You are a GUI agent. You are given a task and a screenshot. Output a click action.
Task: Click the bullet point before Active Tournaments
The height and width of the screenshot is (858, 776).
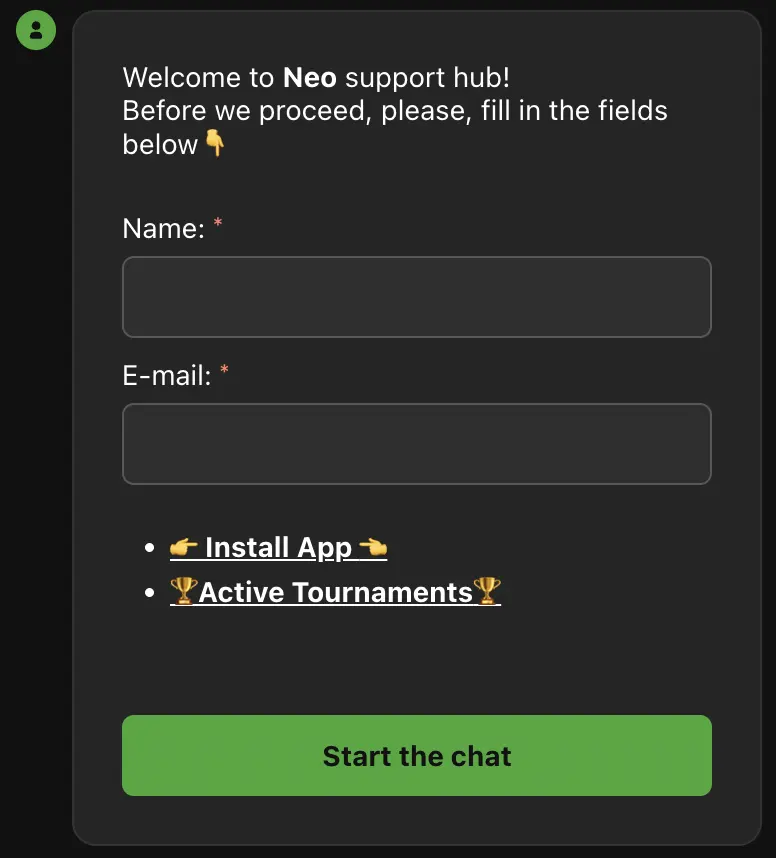click(x=150, y=593)
